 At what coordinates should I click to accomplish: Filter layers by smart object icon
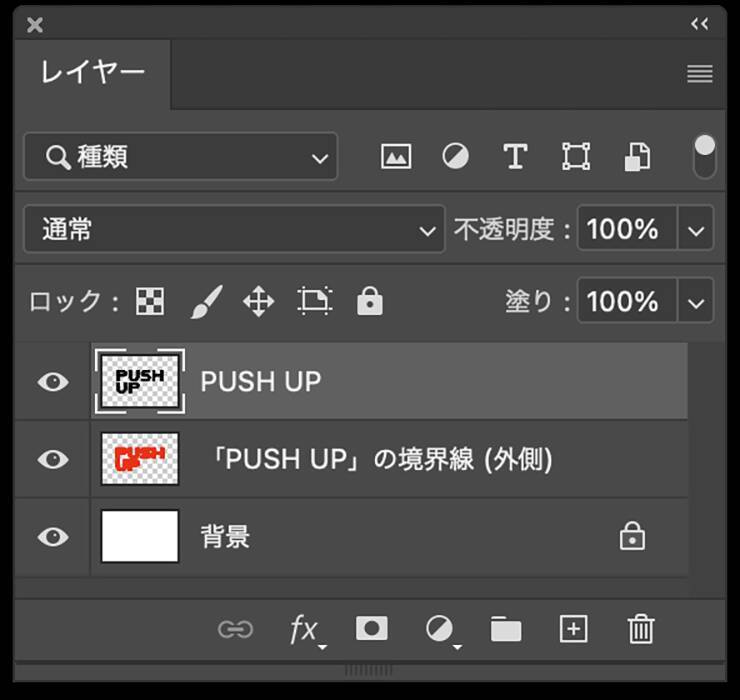coord(637,156)
